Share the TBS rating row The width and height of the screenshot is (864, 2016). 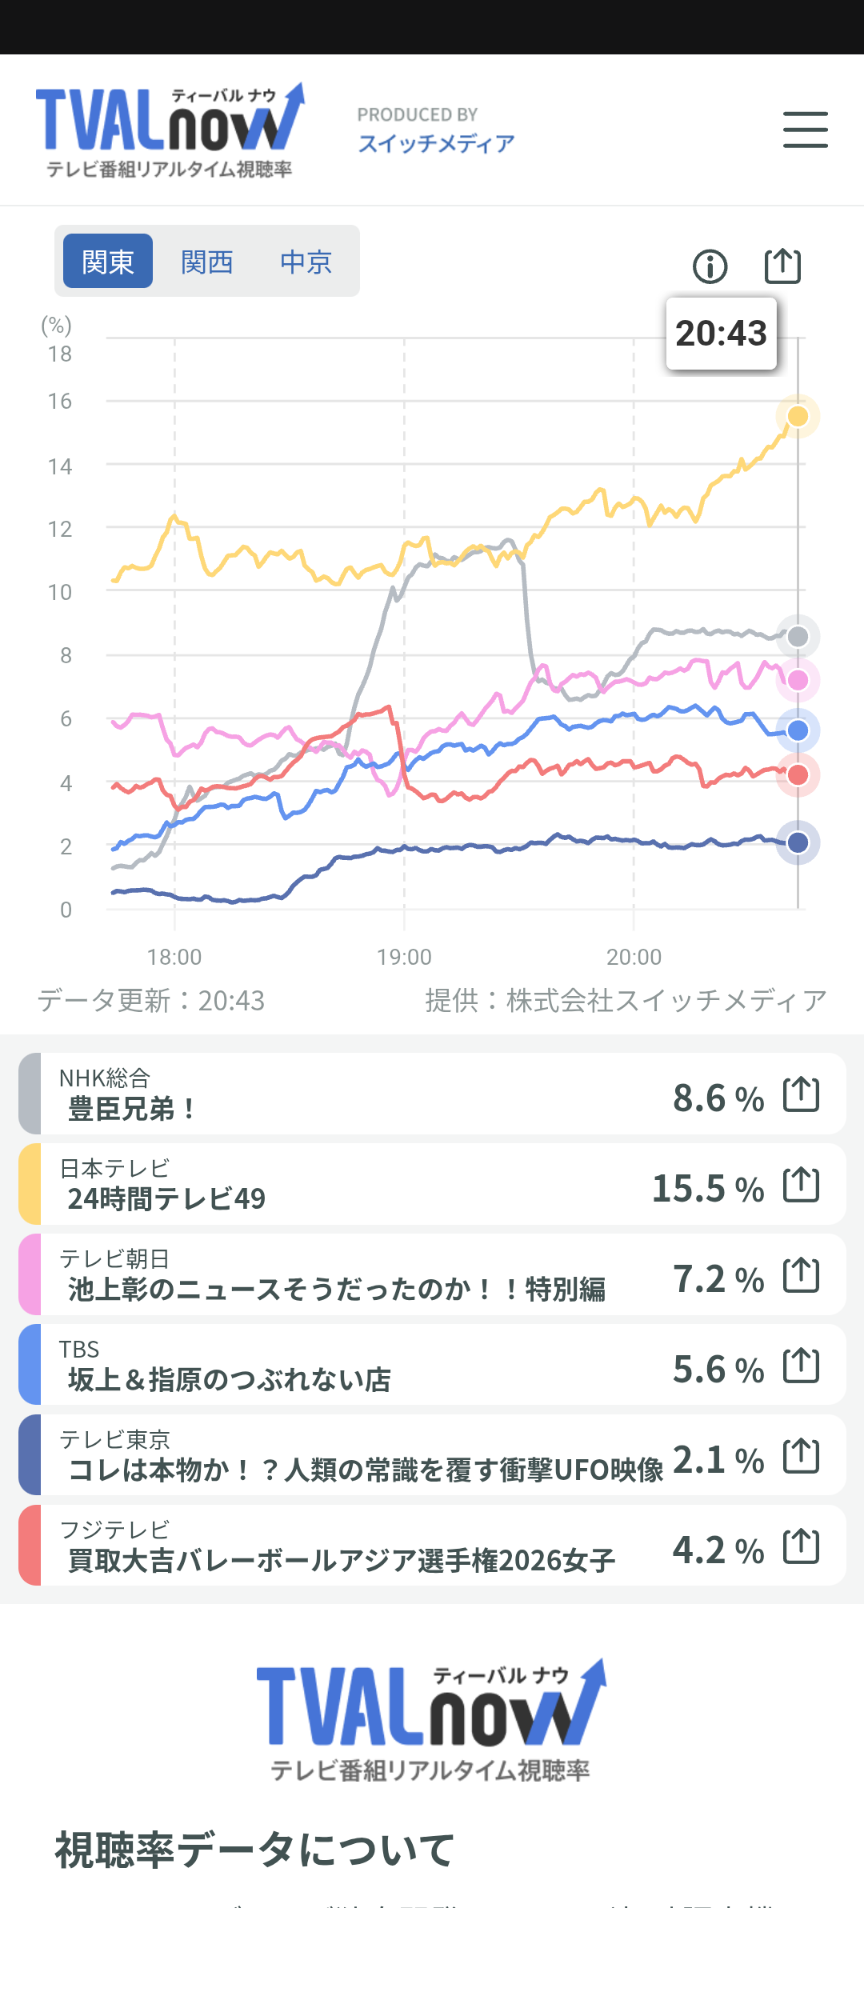pos(801,1365)
